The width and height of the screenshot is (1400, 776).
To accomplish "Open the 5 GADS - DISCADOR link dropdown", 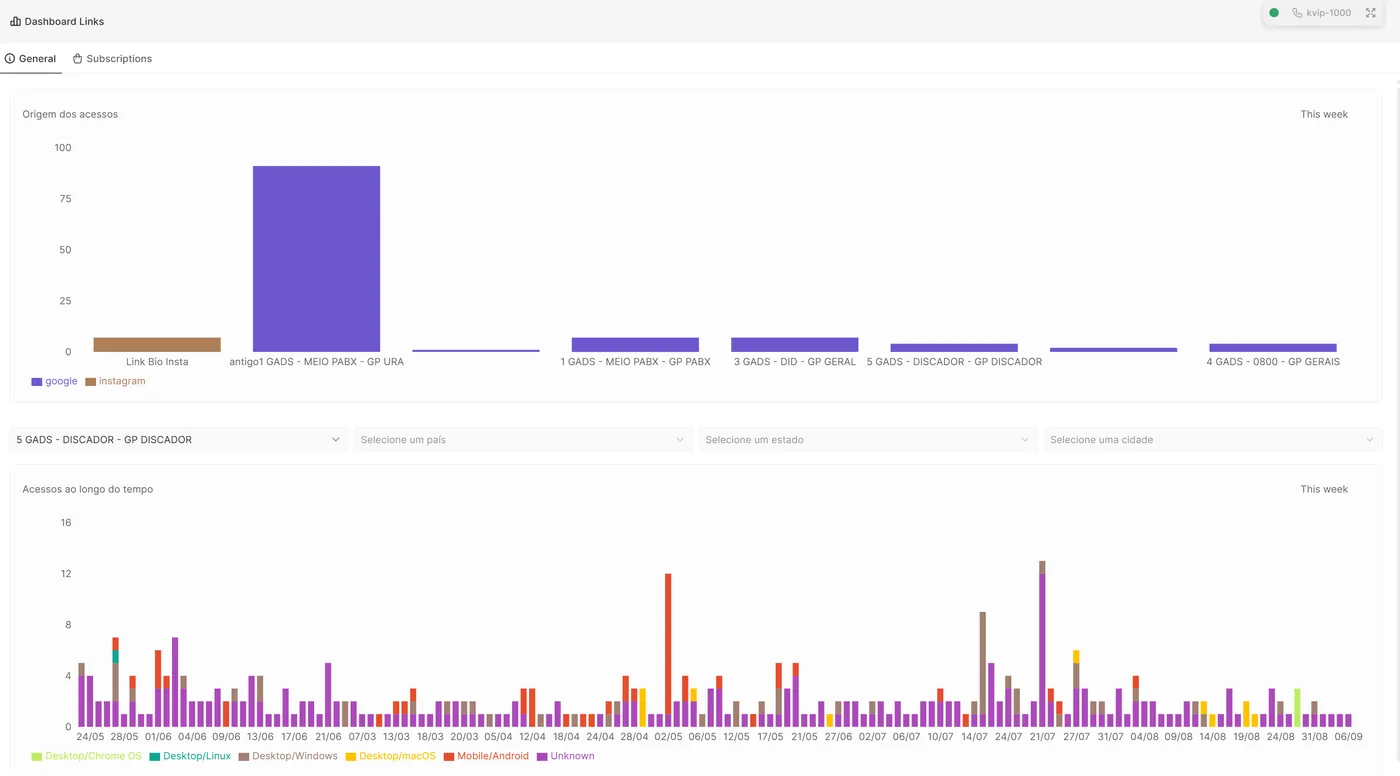I will [179, 440].
